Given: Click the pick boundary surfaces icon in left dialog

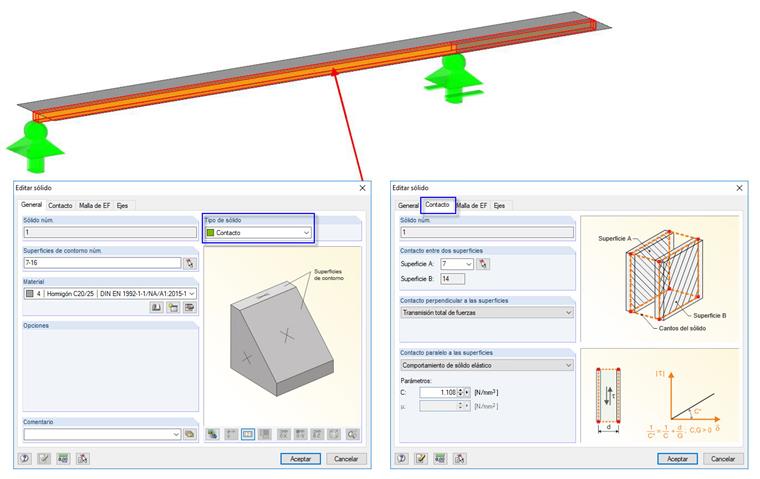Looking at the screenshot, I should click(x=190, y=263).
